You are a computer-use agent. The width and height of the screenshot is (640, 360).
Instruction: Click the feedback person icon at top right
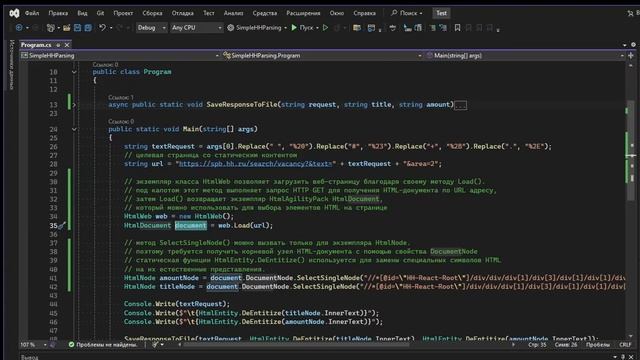[630, 13]
